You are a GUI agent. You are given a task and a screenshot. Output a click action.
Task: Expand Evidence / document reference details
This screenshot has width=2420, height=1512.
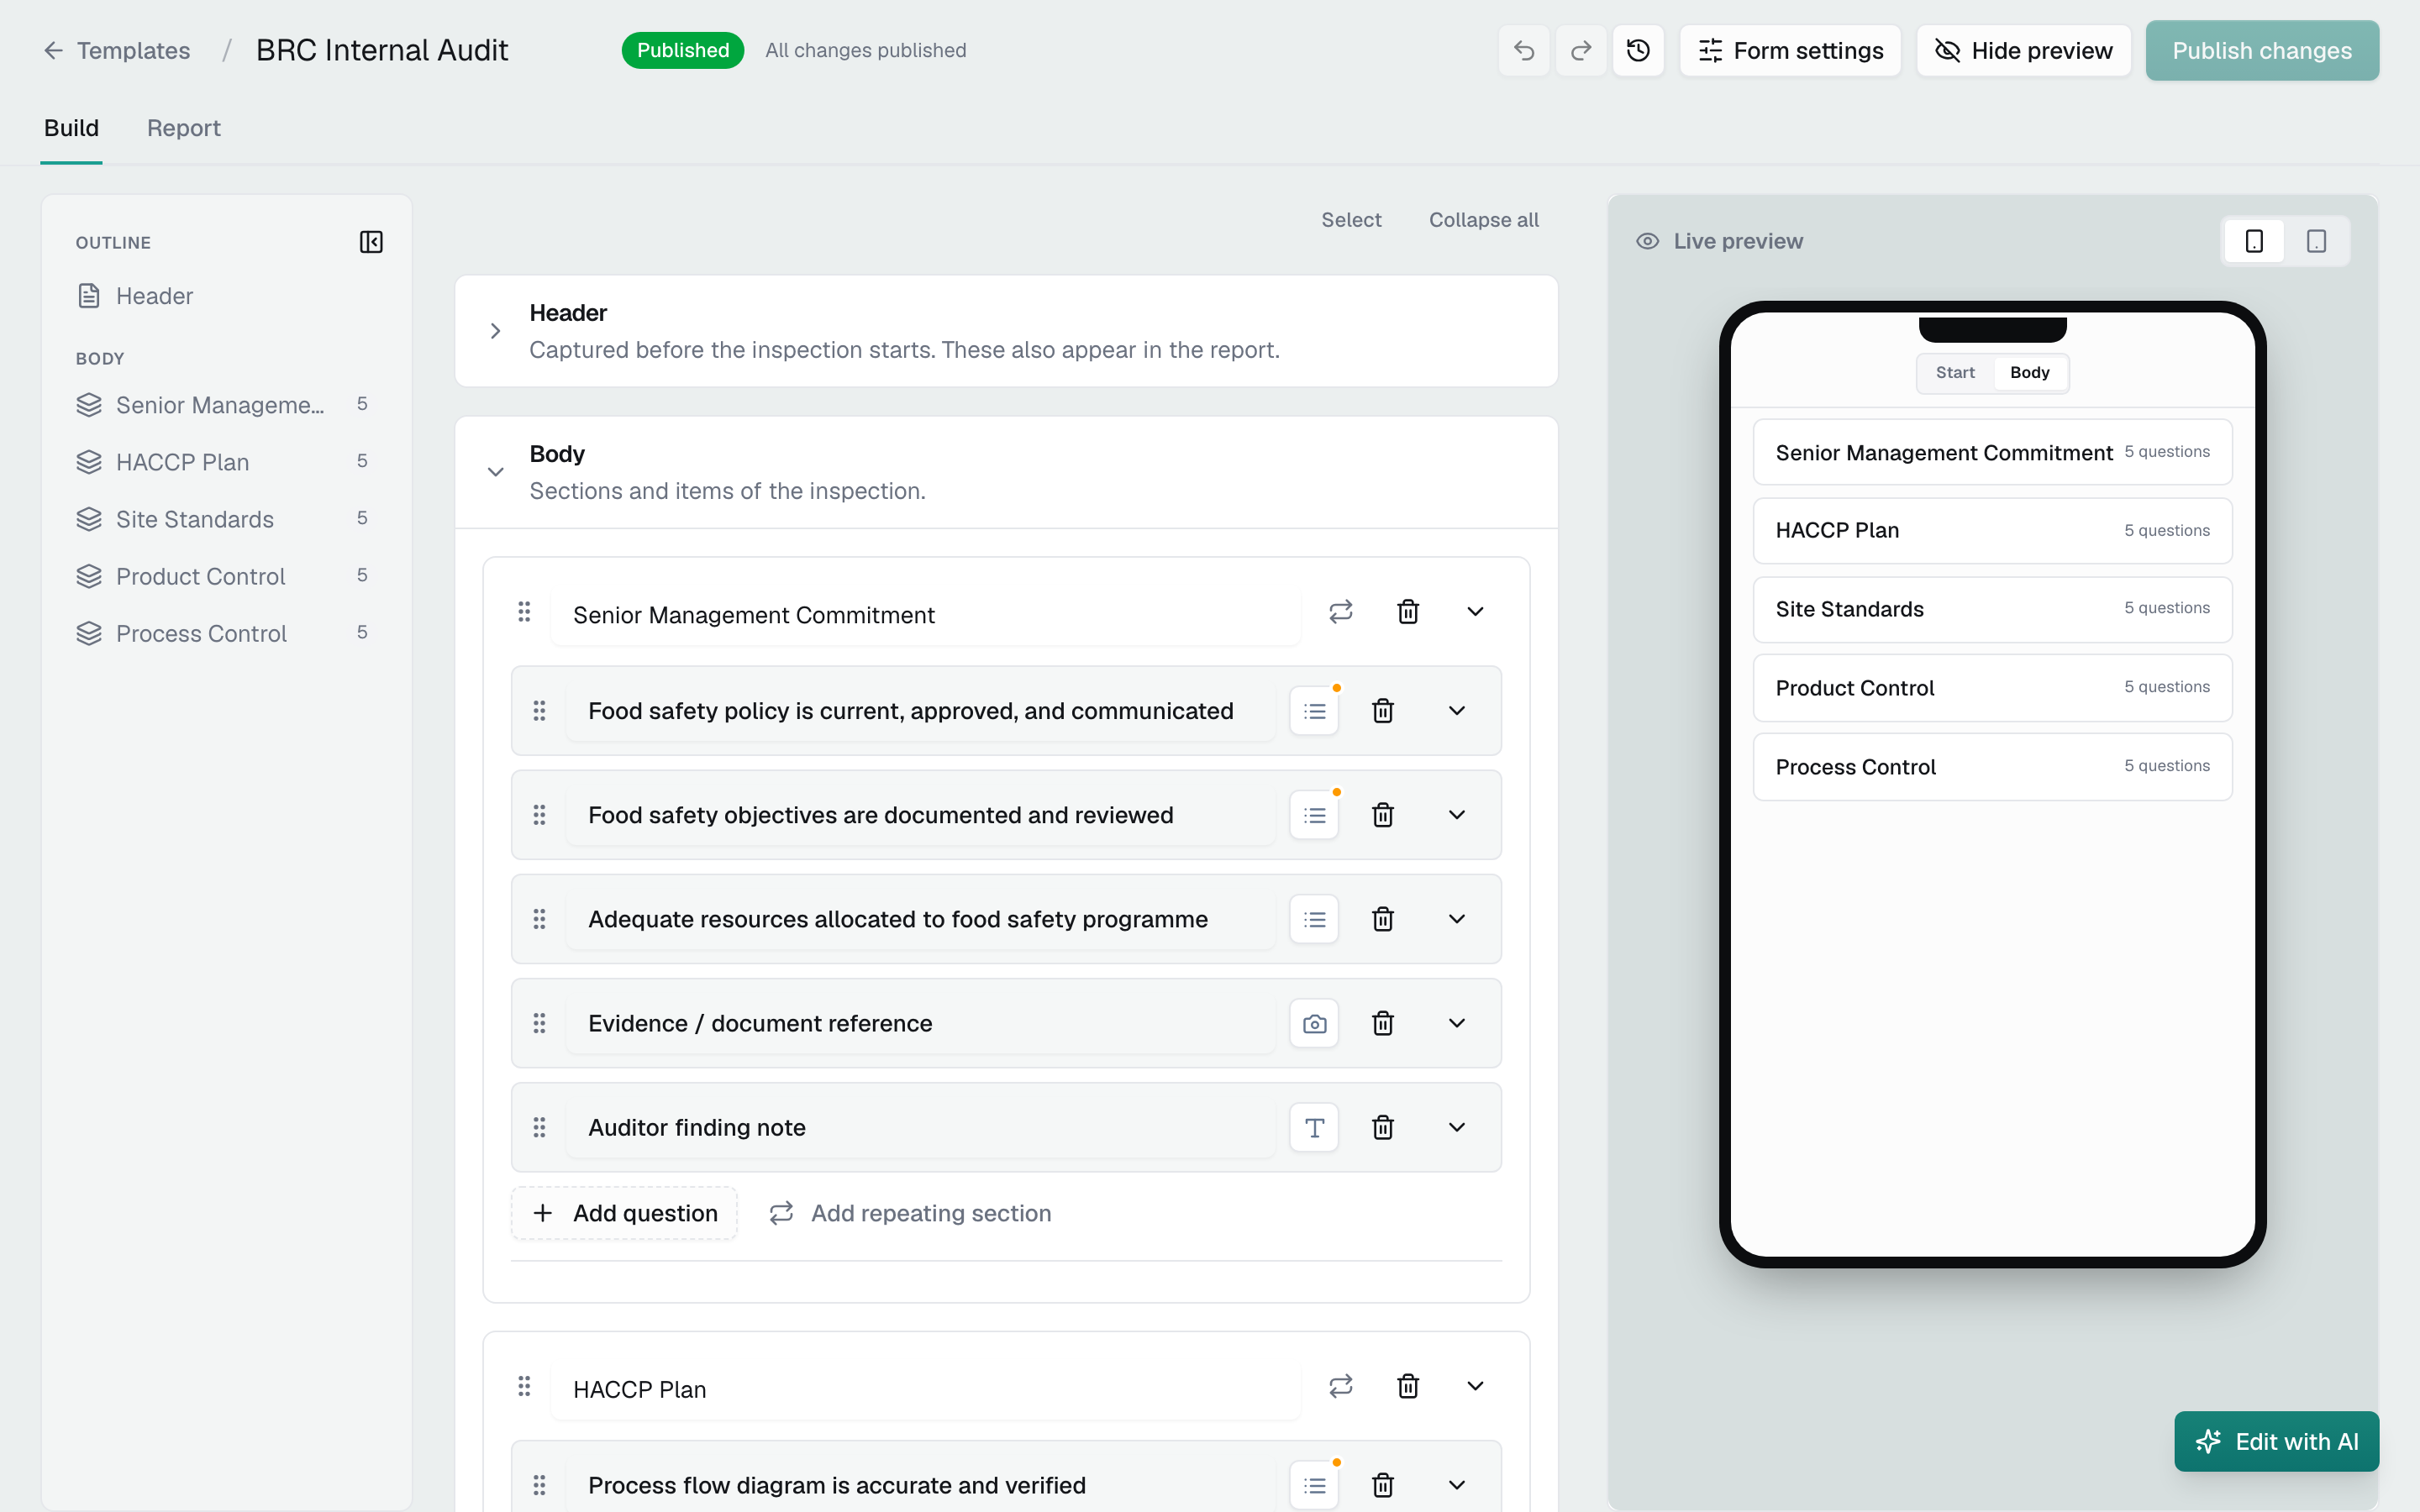(x=1457, y=1023)
